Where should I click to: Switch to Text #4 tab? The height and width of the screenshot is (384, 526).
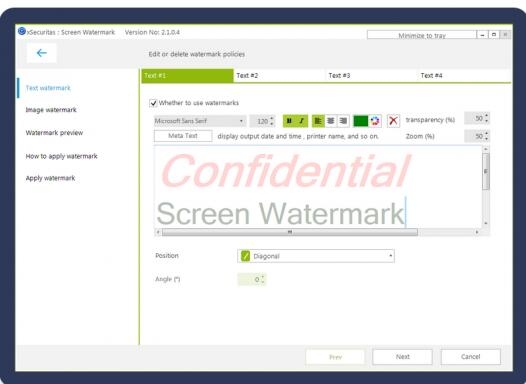(x=465, y=75)
